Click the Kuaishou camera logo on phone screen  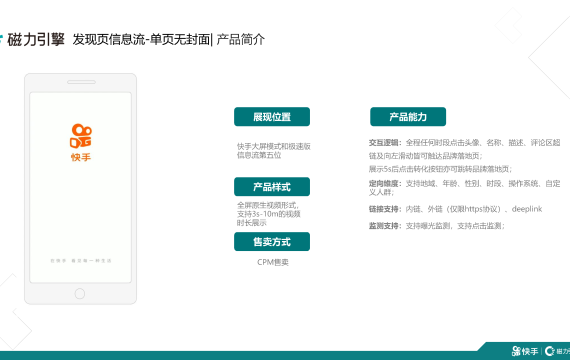pos(81,136)
